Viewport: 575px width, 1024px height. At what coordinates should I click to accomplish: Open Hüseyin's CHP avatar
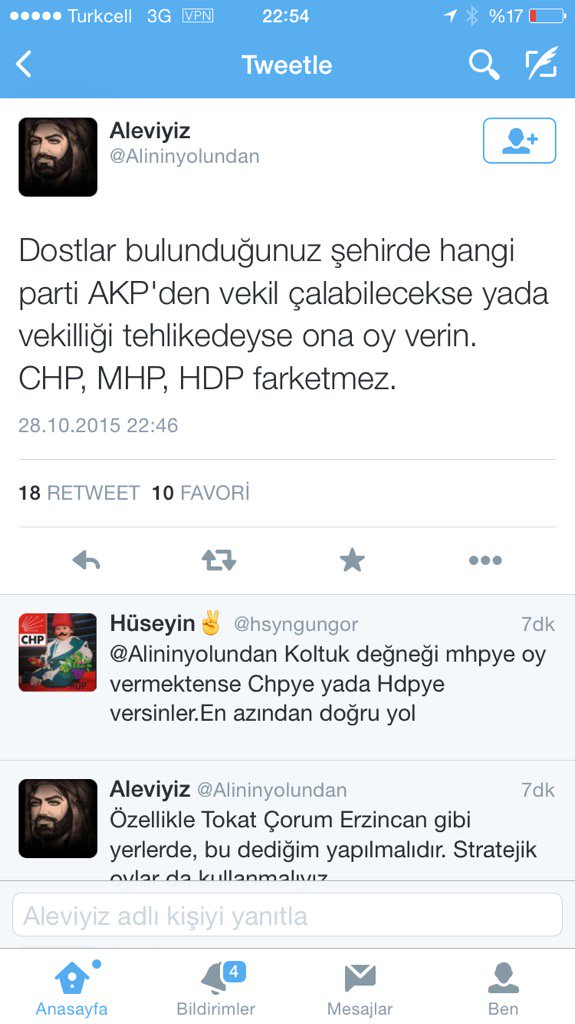coord(58,652)
